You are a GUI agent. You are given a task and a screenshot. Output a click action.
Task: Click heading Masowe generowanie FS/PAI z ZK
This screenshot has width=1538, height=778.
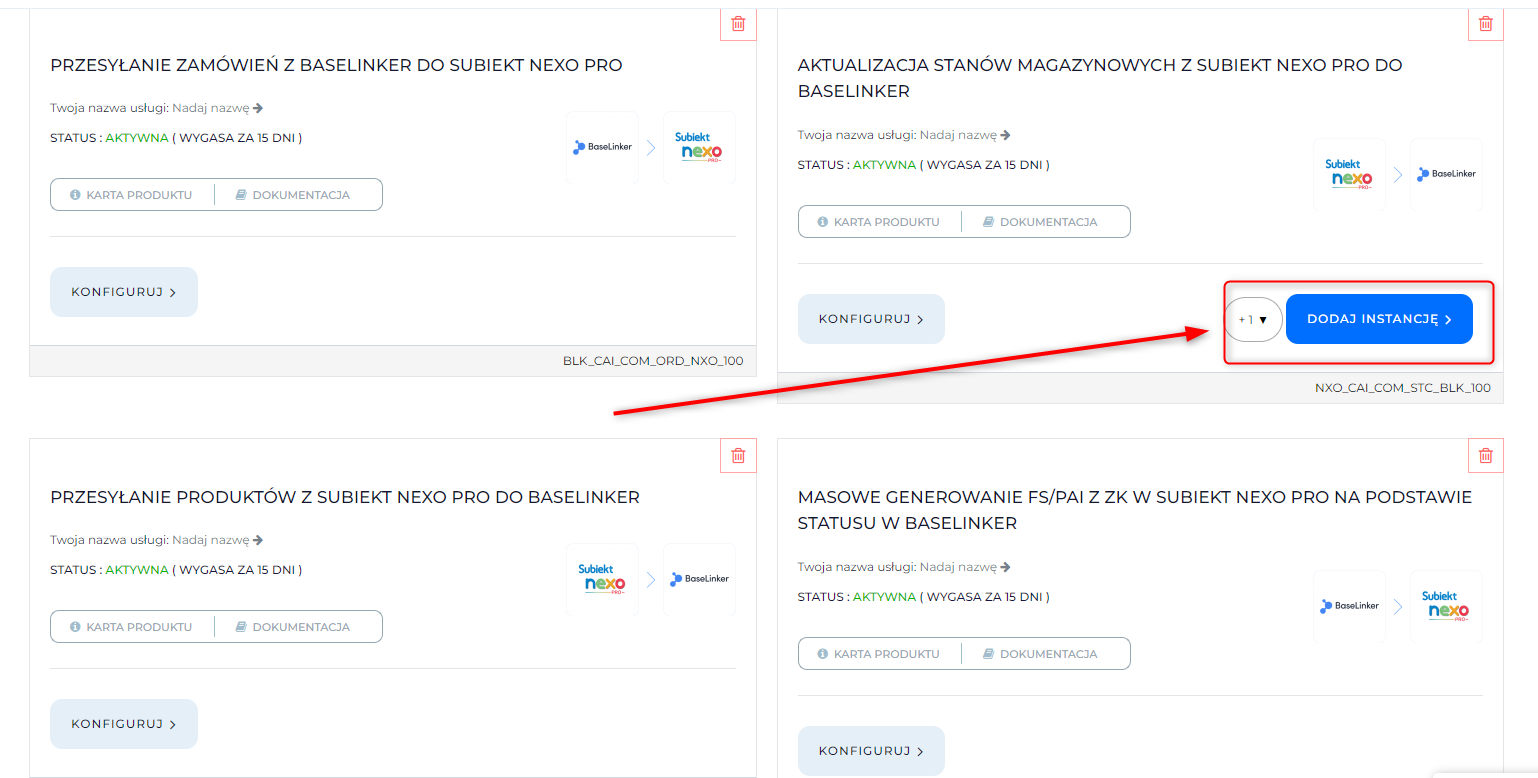click(1135, 510)
